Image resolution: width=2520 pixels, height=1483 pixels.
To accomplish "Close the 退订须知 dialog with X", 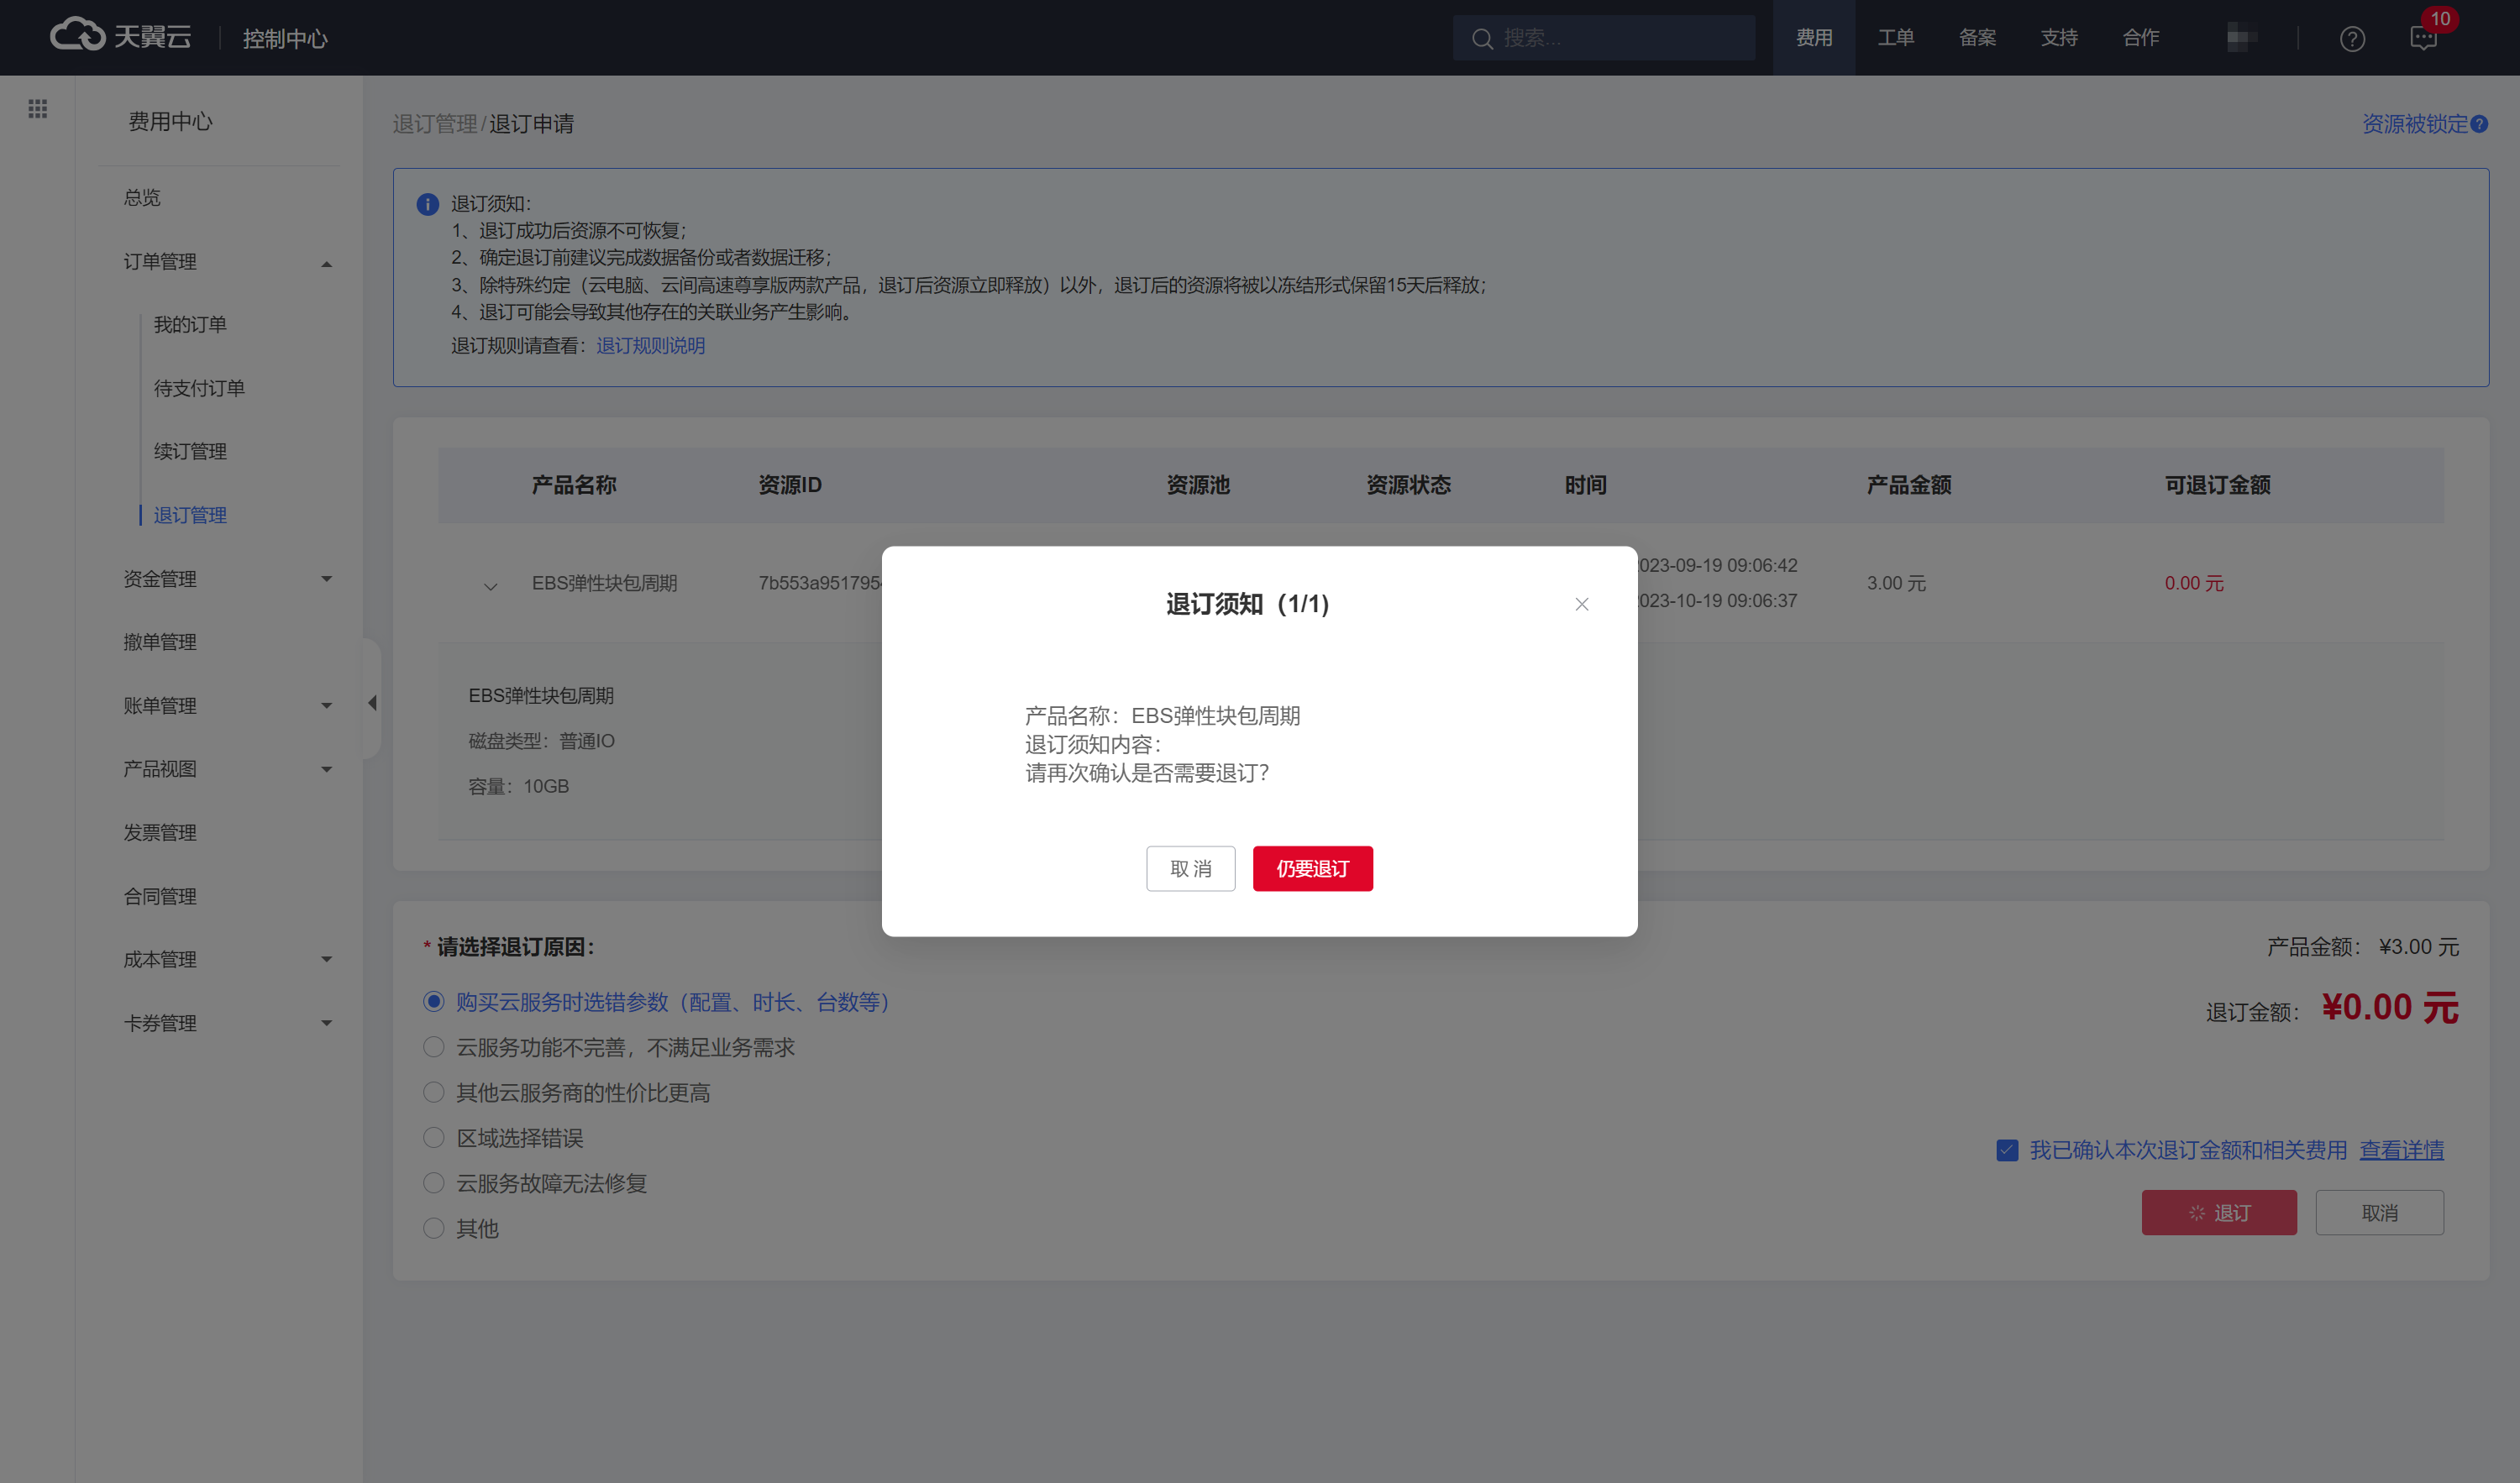I will coord(1581,604).
